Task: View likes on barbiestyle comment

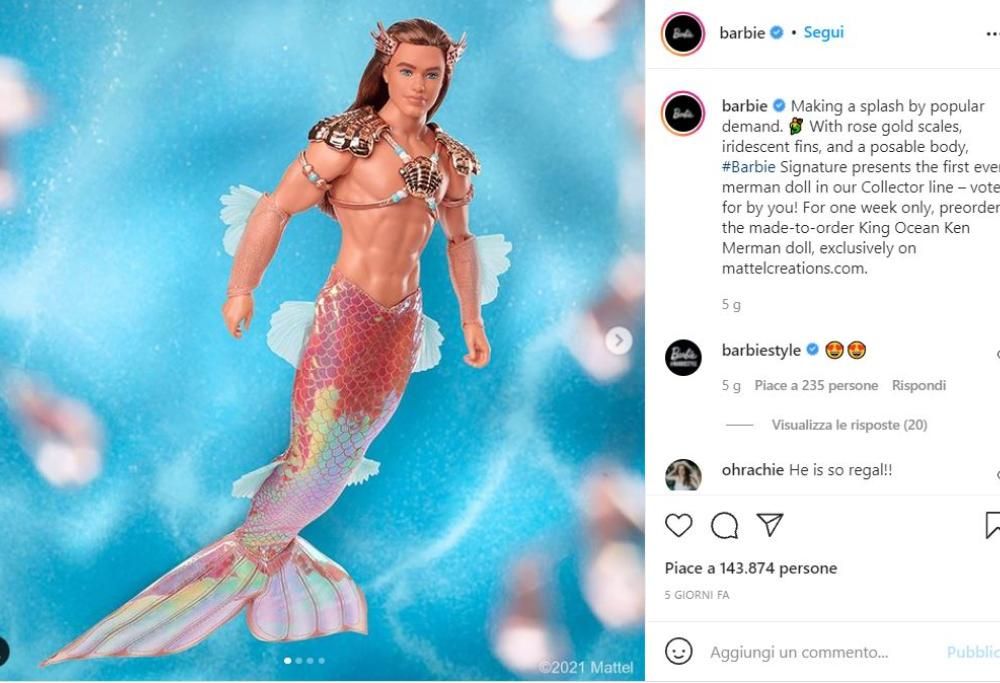Action: coord(816,385)
